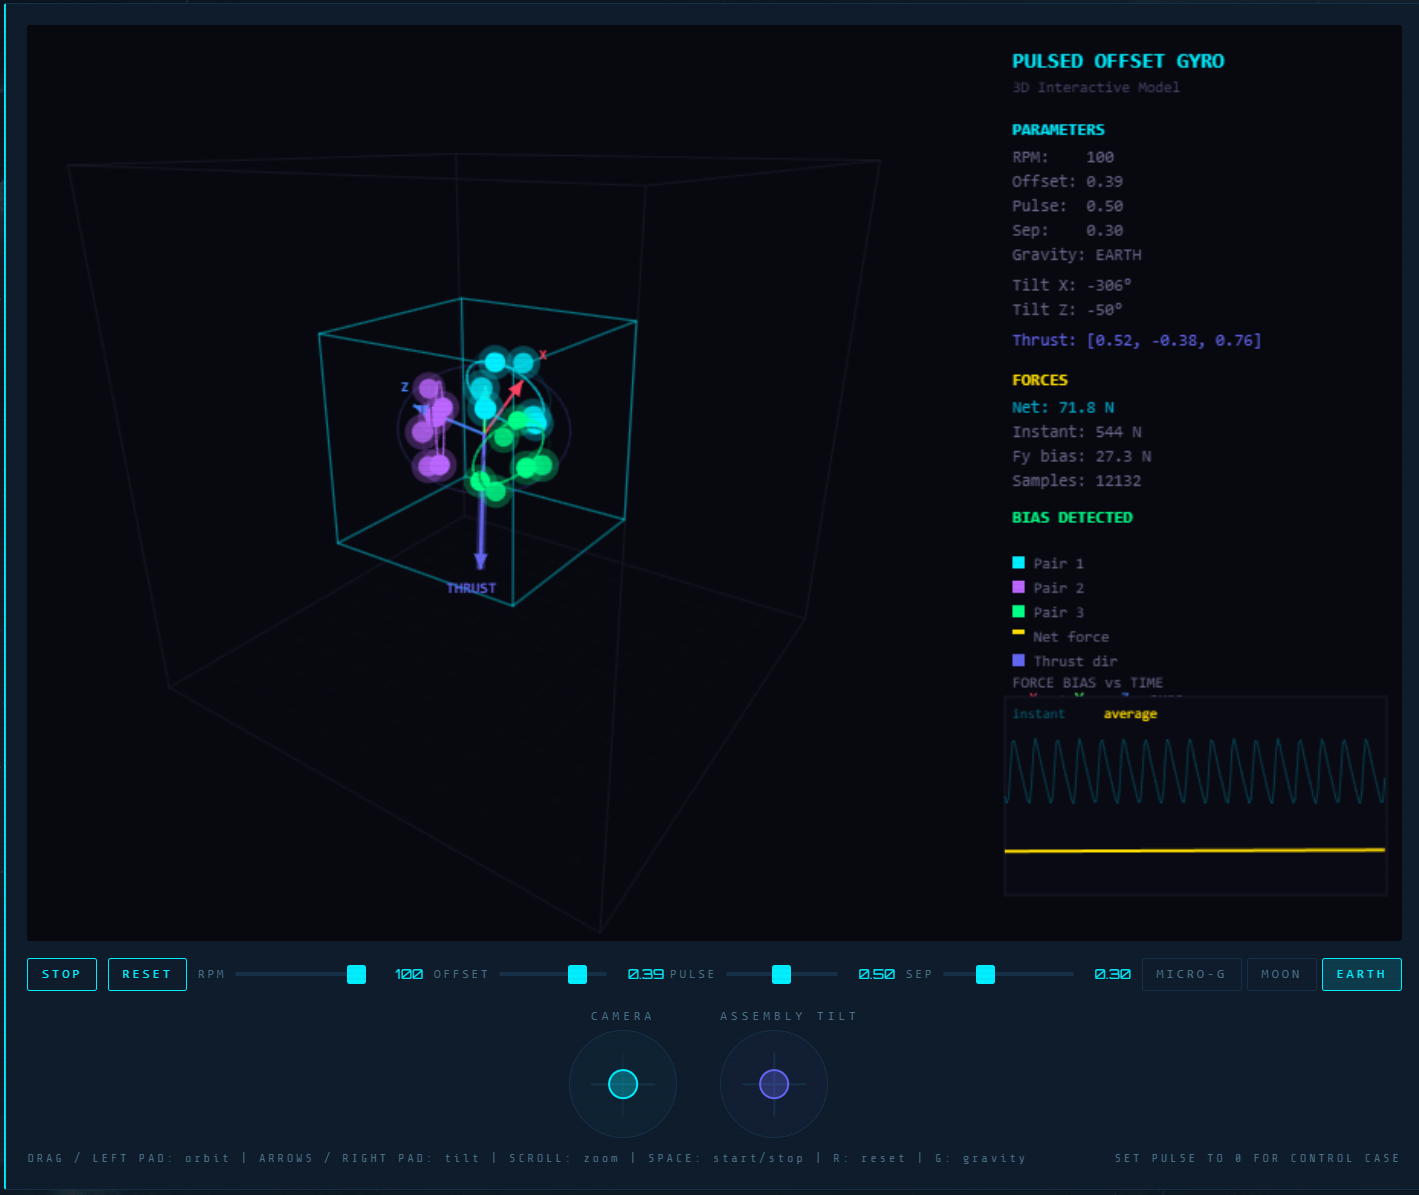Screen dimensions: 1419x1195
Task: Click the PULSE slider handle
Action: (781, 974)
